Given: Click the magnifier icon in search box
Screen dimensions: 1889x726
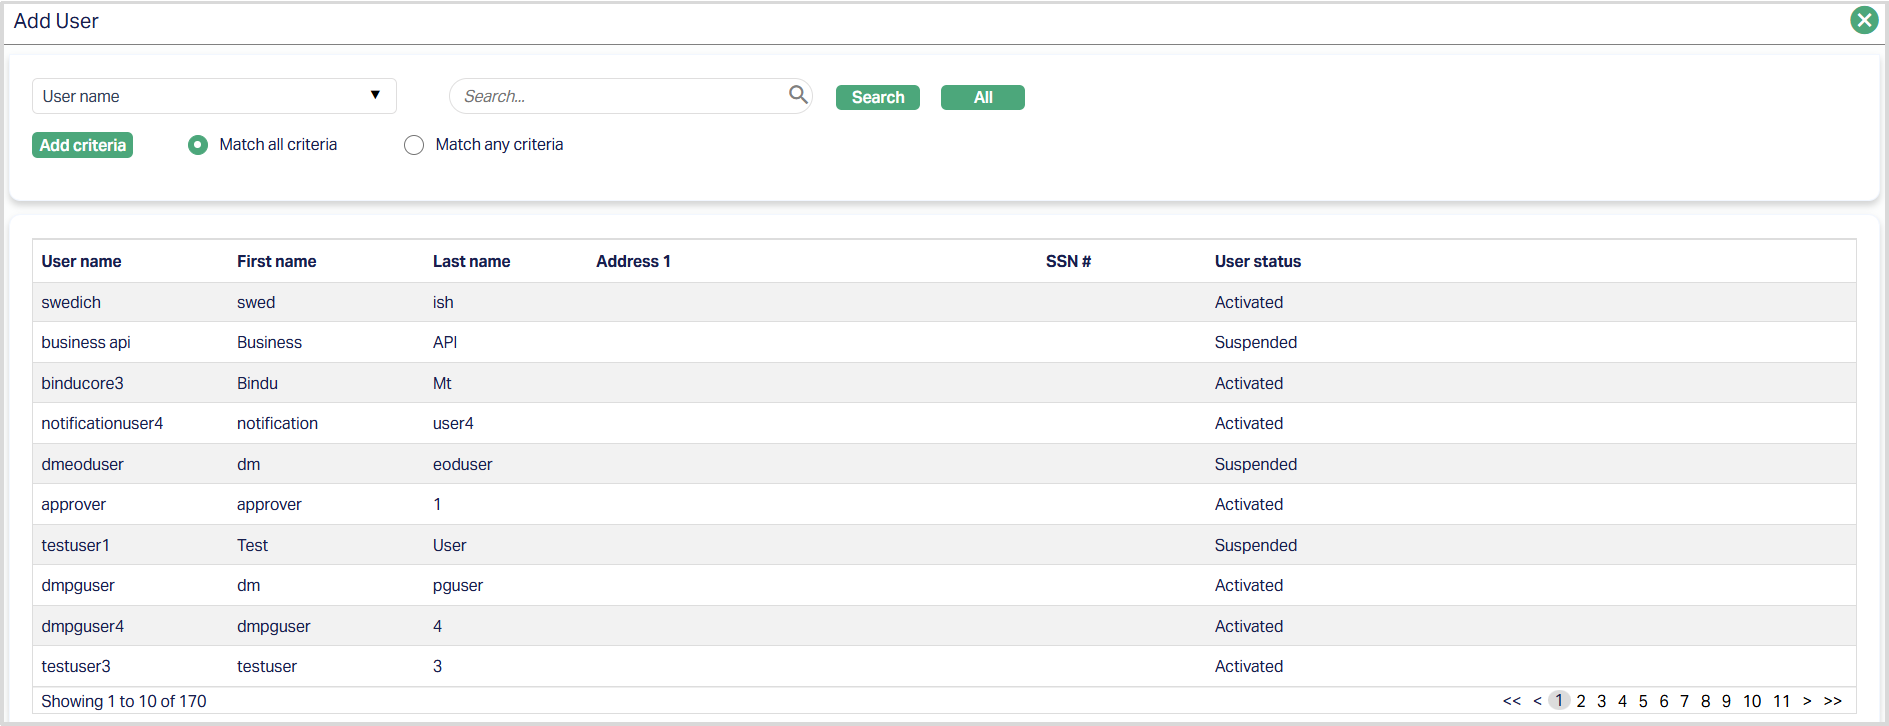Looking at the screenshot, I should click(797, 95).
